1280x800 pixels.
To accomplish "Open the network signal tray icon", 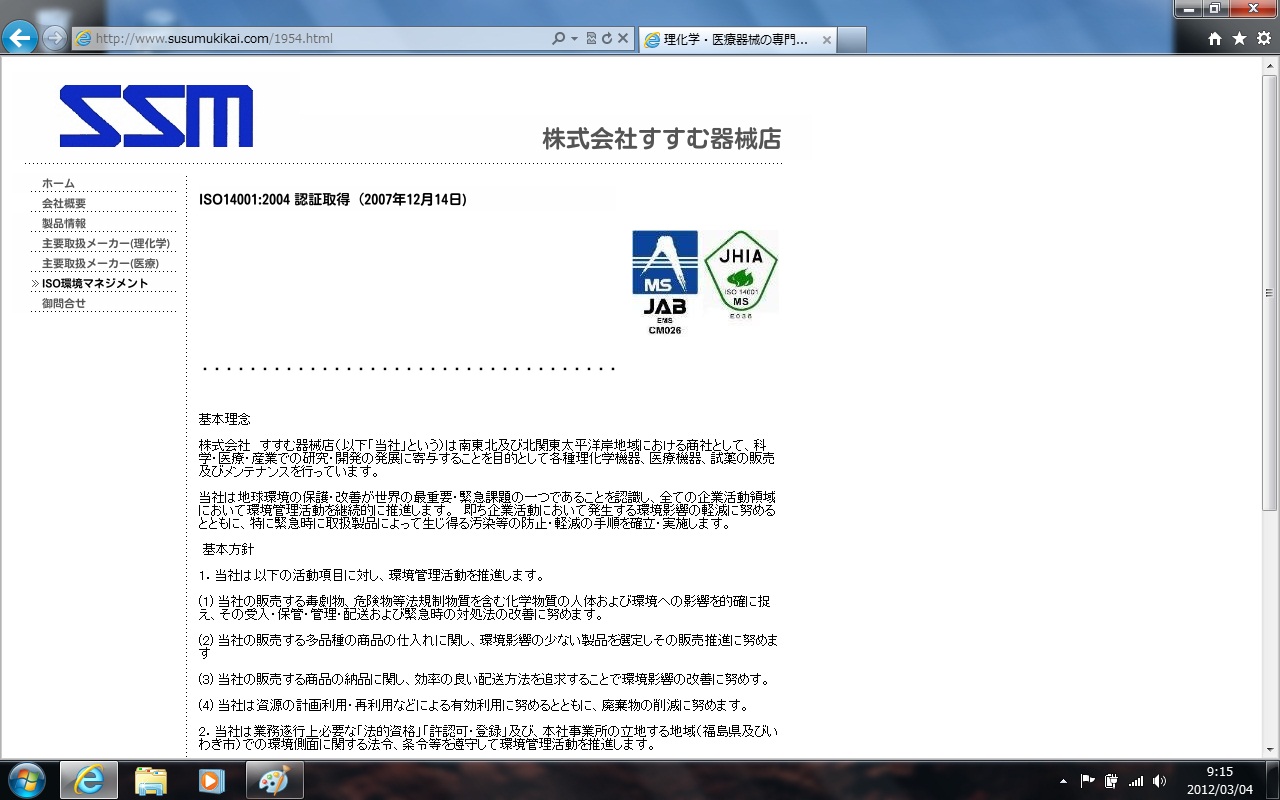I will coord(1135,781).
